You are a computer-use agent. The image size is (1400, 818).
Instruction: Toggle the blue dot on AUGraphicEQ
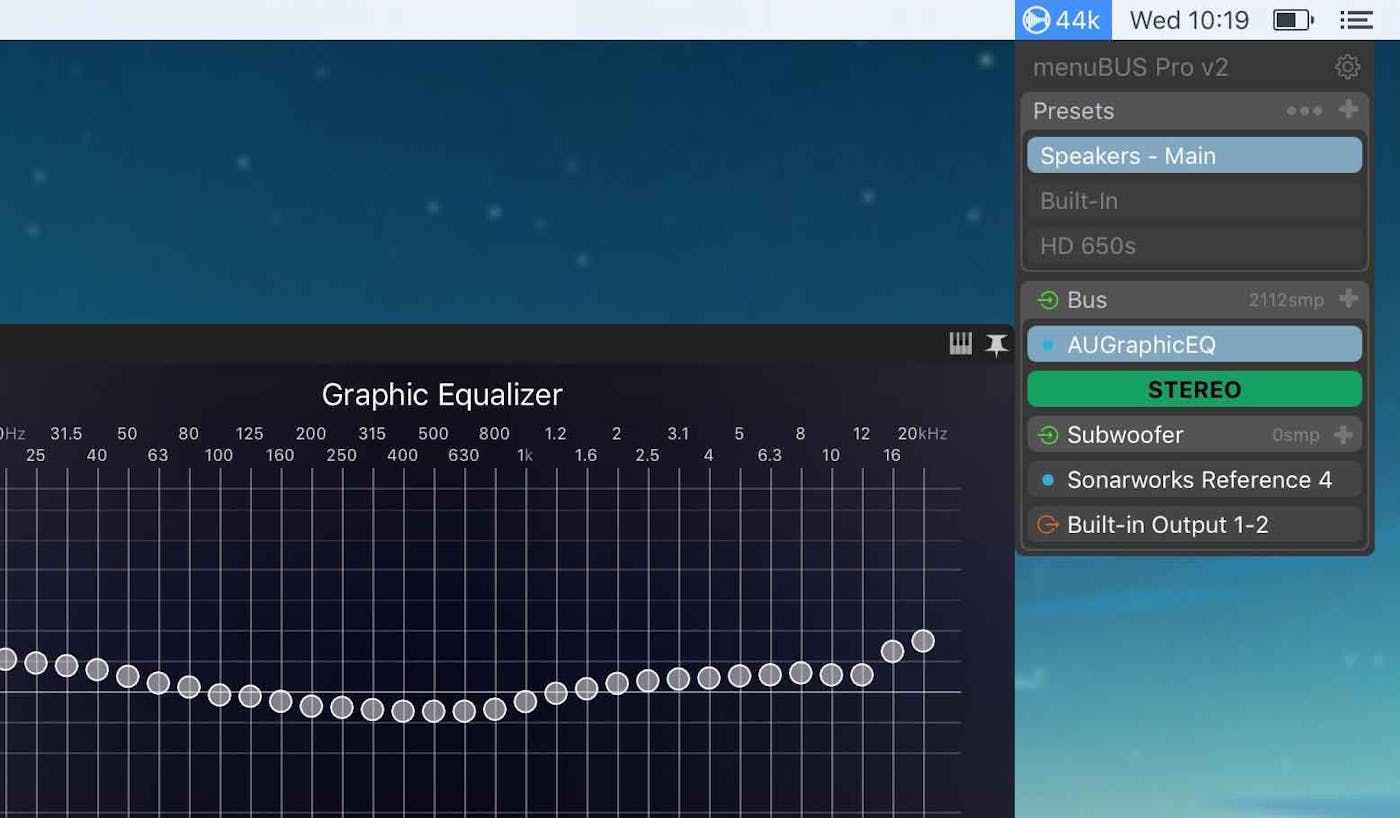coord(1048,345)
